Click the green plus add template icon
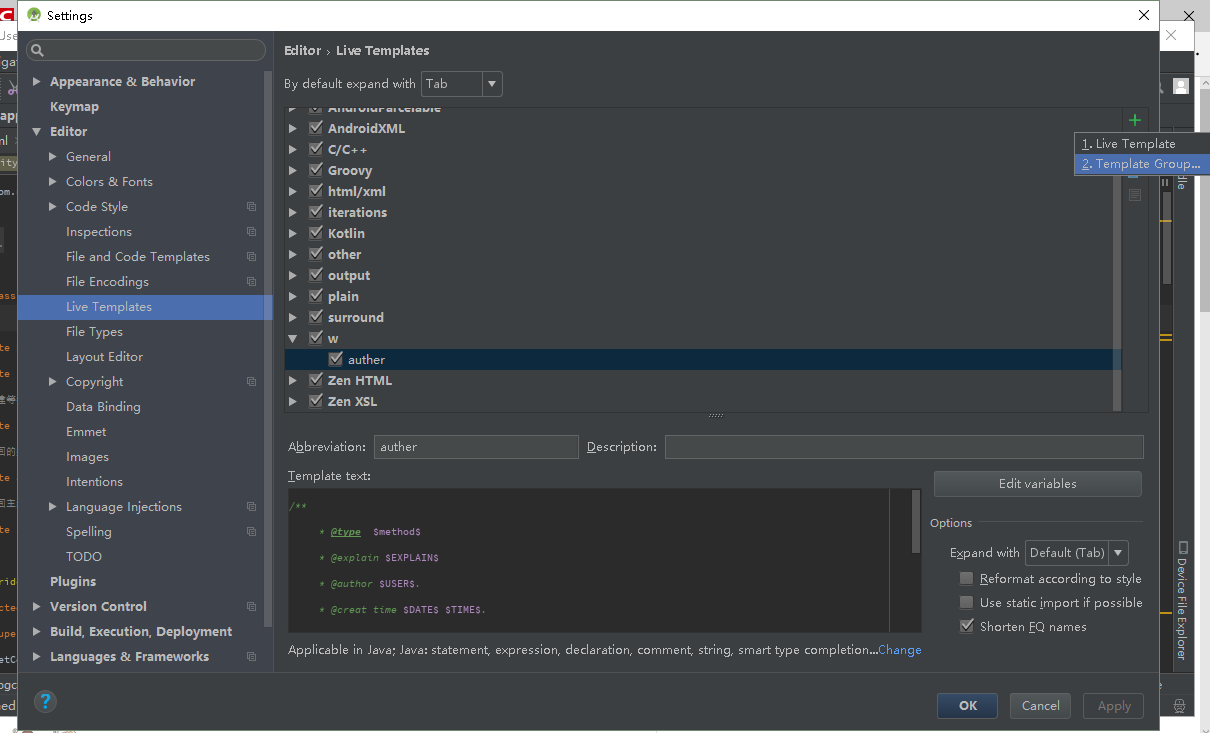Viewport: 1210px width, 733px height. [1134, 121]
